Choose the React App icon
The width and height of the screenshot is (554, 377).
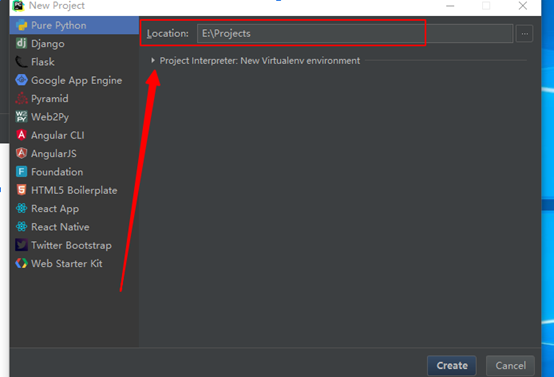click(x=22, y=208)
